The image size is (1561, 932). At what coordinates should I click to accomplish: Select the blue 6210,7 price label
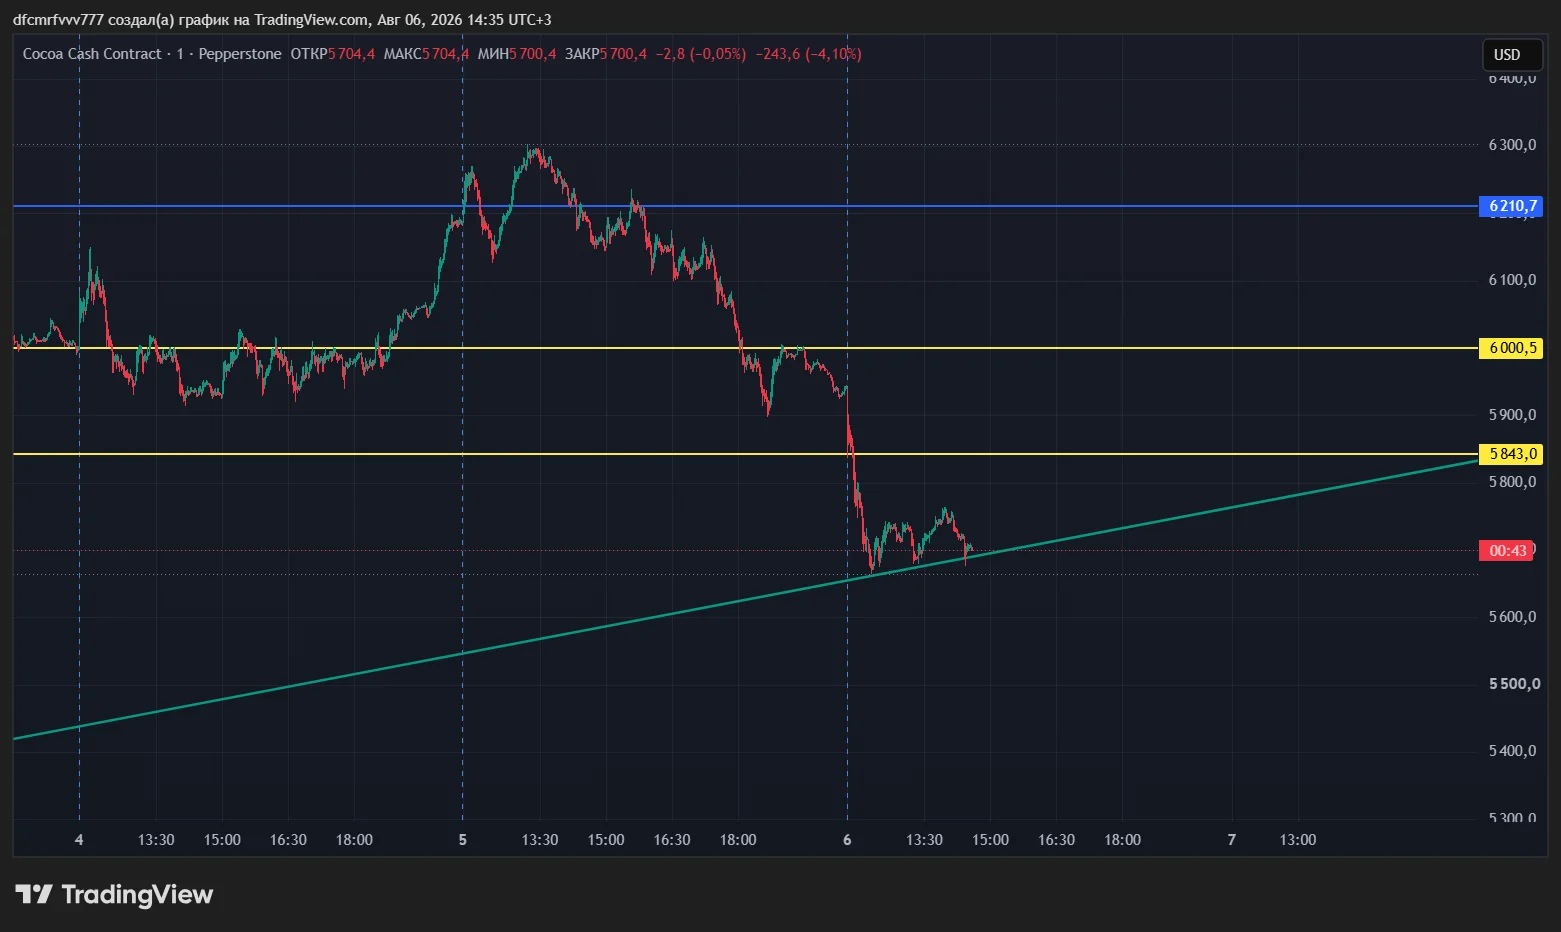[1511, 206]
